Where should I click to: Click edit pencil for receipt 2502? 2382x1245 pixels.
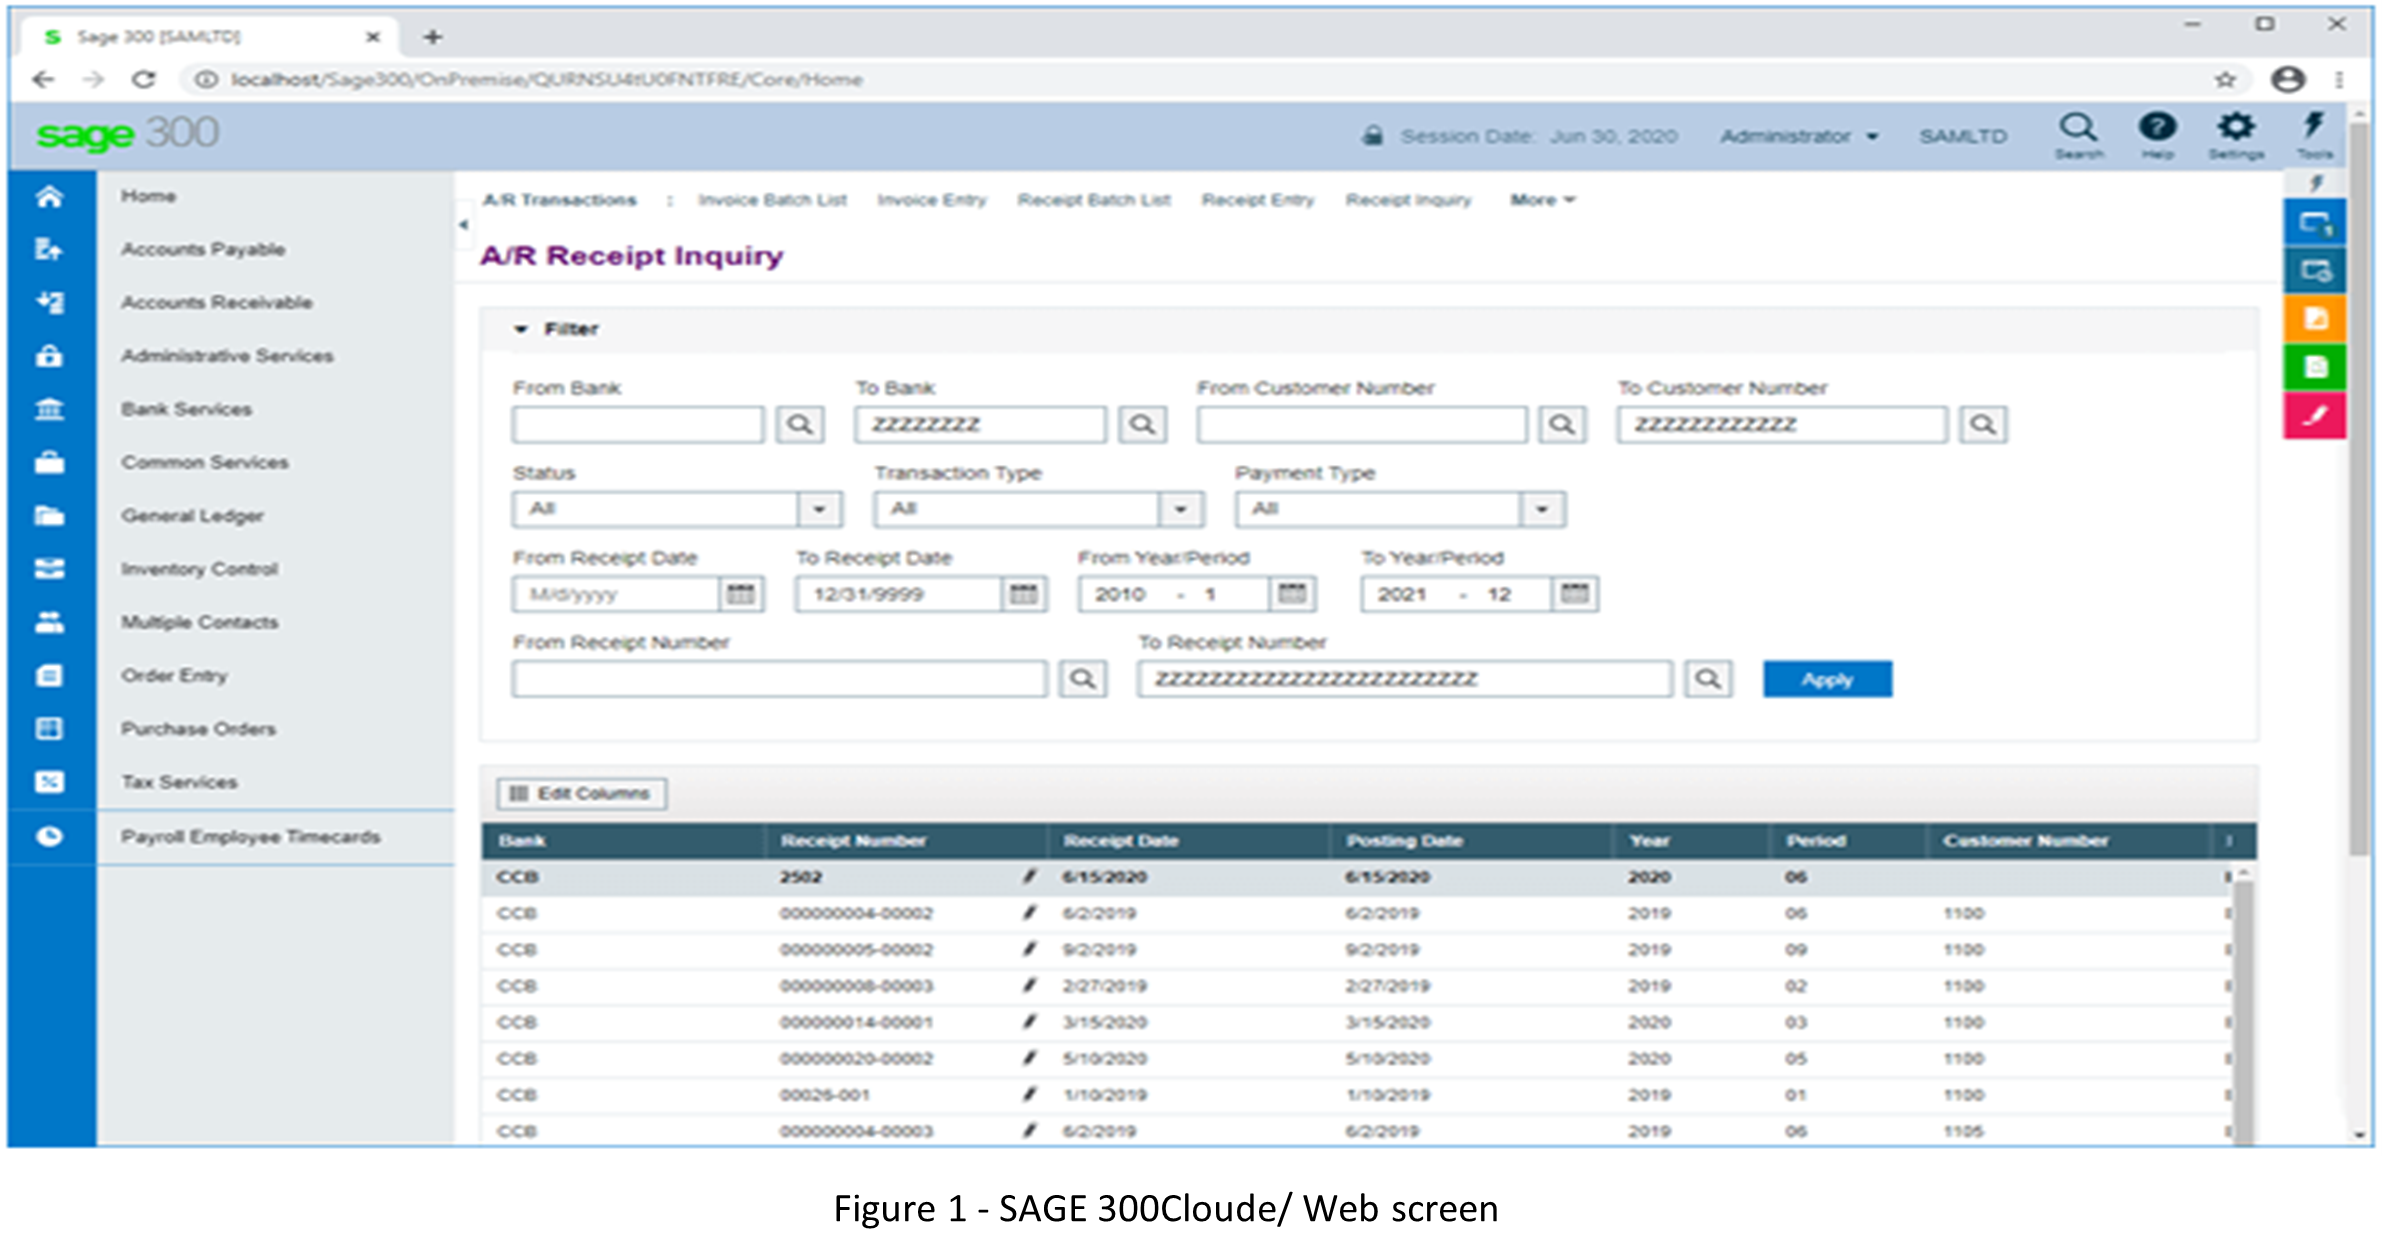(x=1029, y=877)
